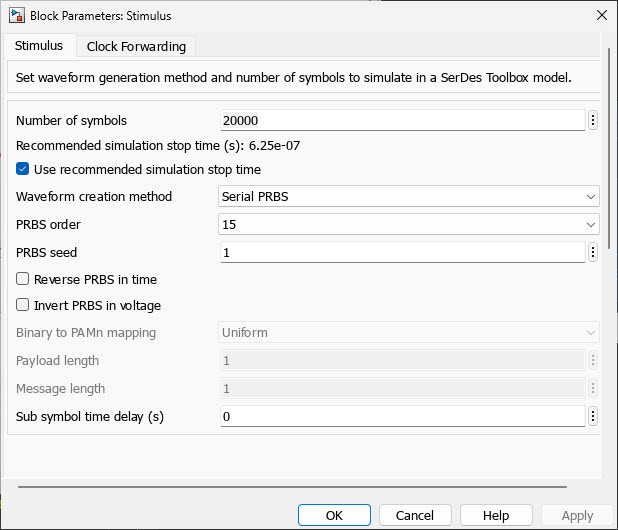Disable Use recommended simulation stop time

coord(23,169)
